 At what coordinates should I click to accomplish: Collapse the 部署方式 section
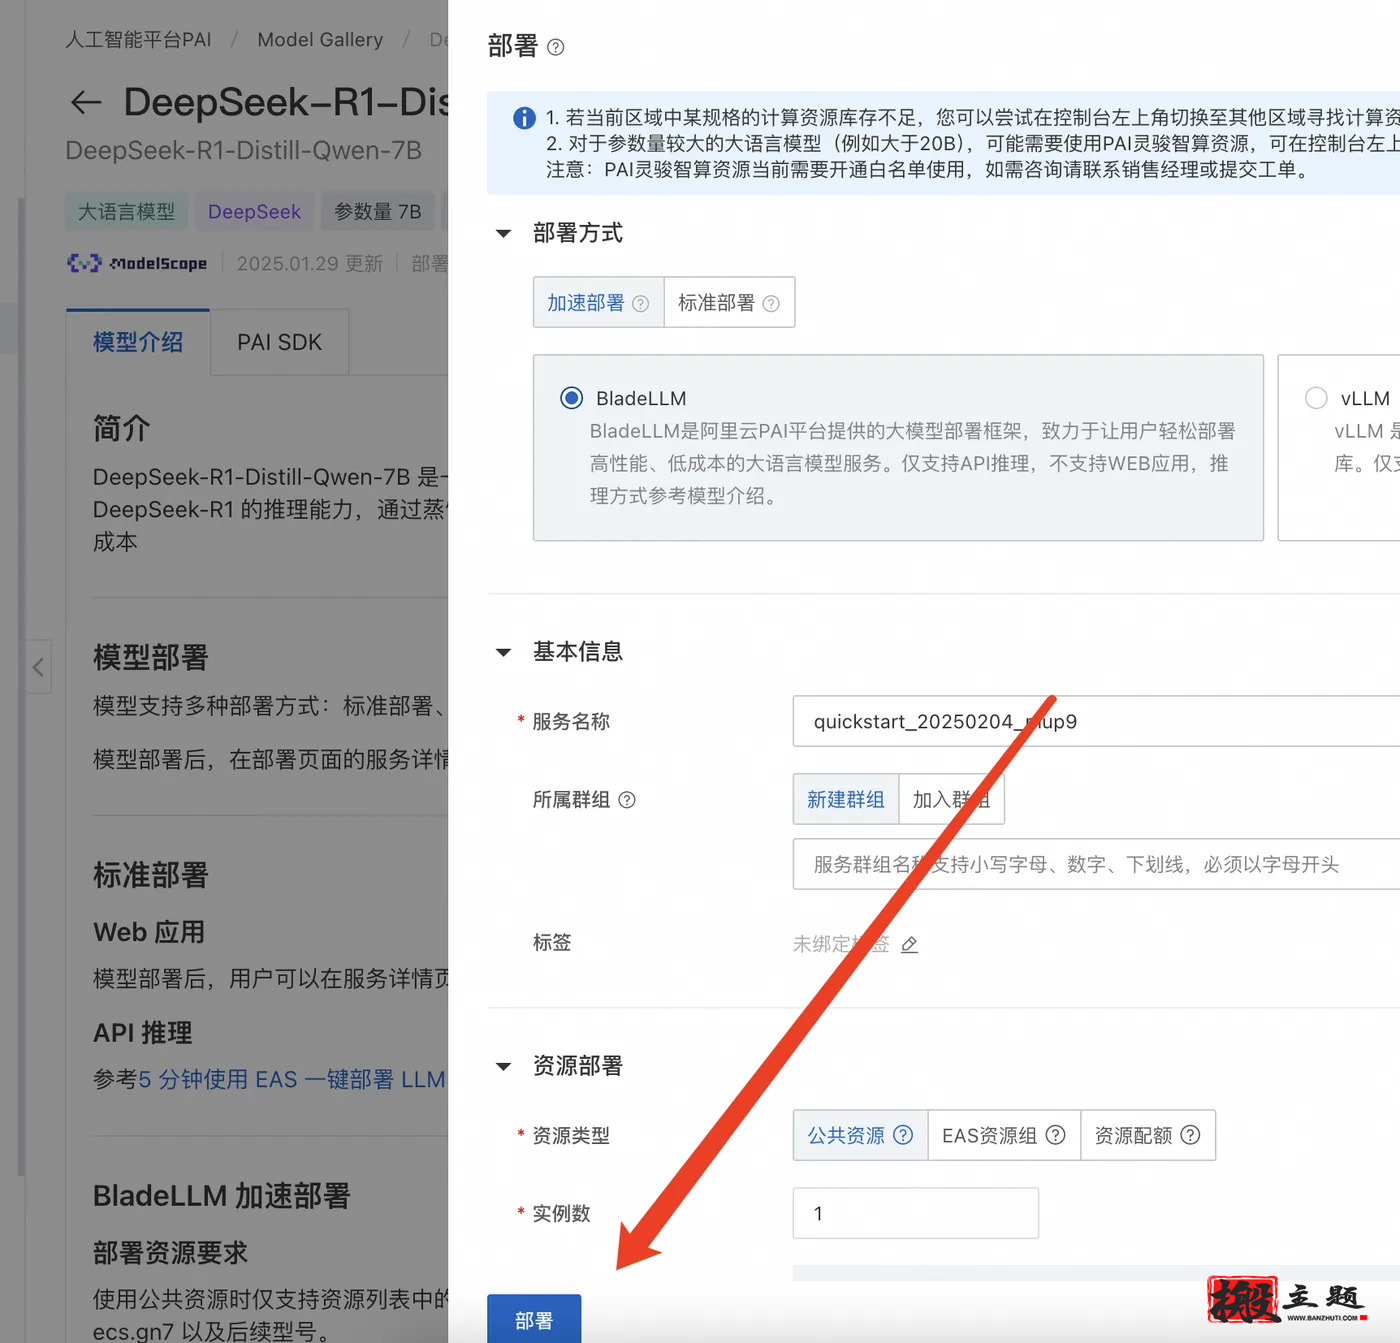point(504,234)
